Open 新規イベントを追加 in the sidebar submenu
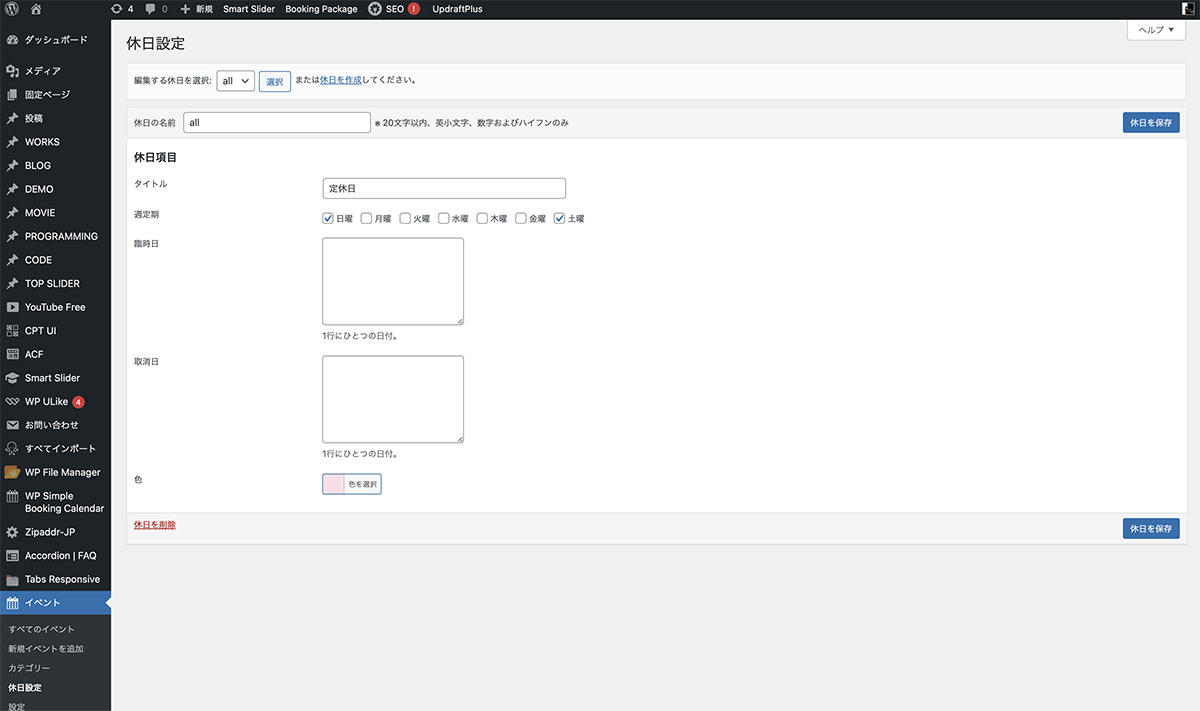This screenshot has height=711, width=1200. (x=46, y=649)
